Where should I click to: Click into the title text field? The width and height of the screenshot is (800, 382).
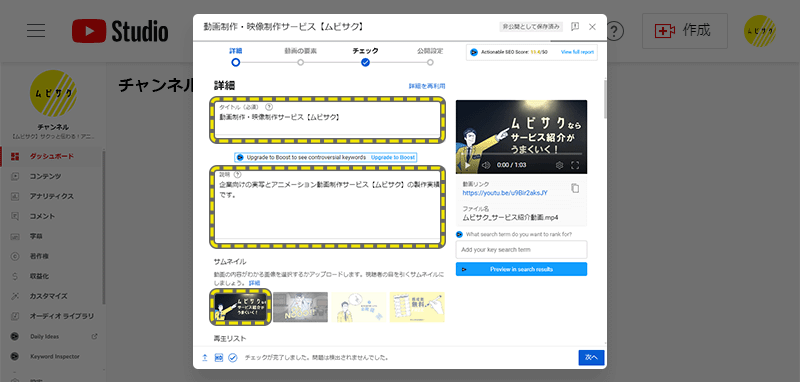click(327, 120)
